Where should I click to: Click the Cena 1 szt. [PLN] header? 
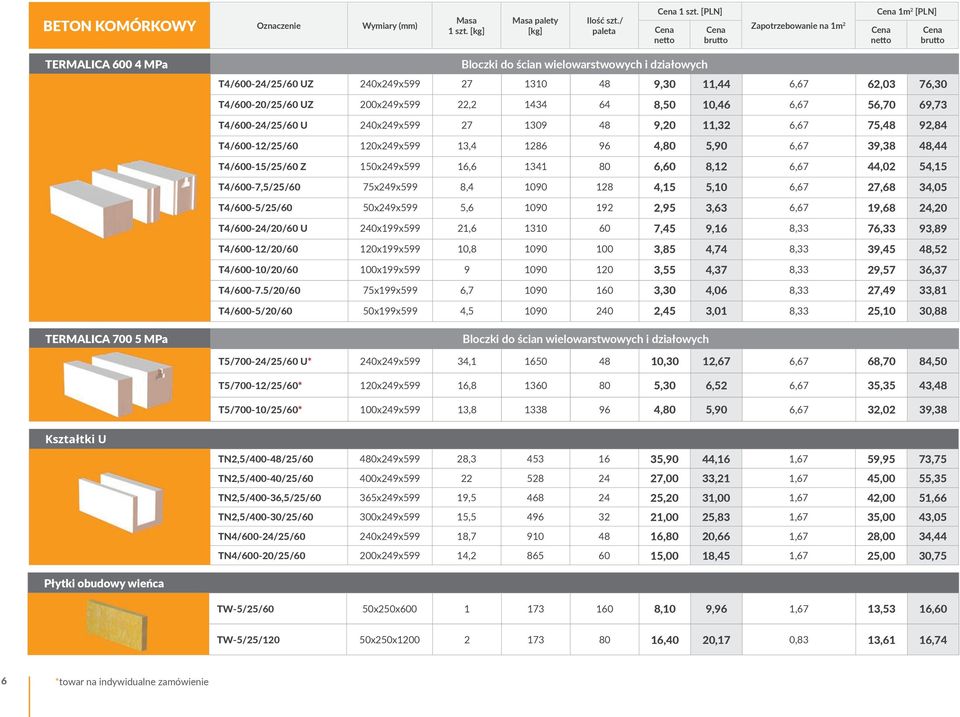pyautogui.click(x=690, y=11)
